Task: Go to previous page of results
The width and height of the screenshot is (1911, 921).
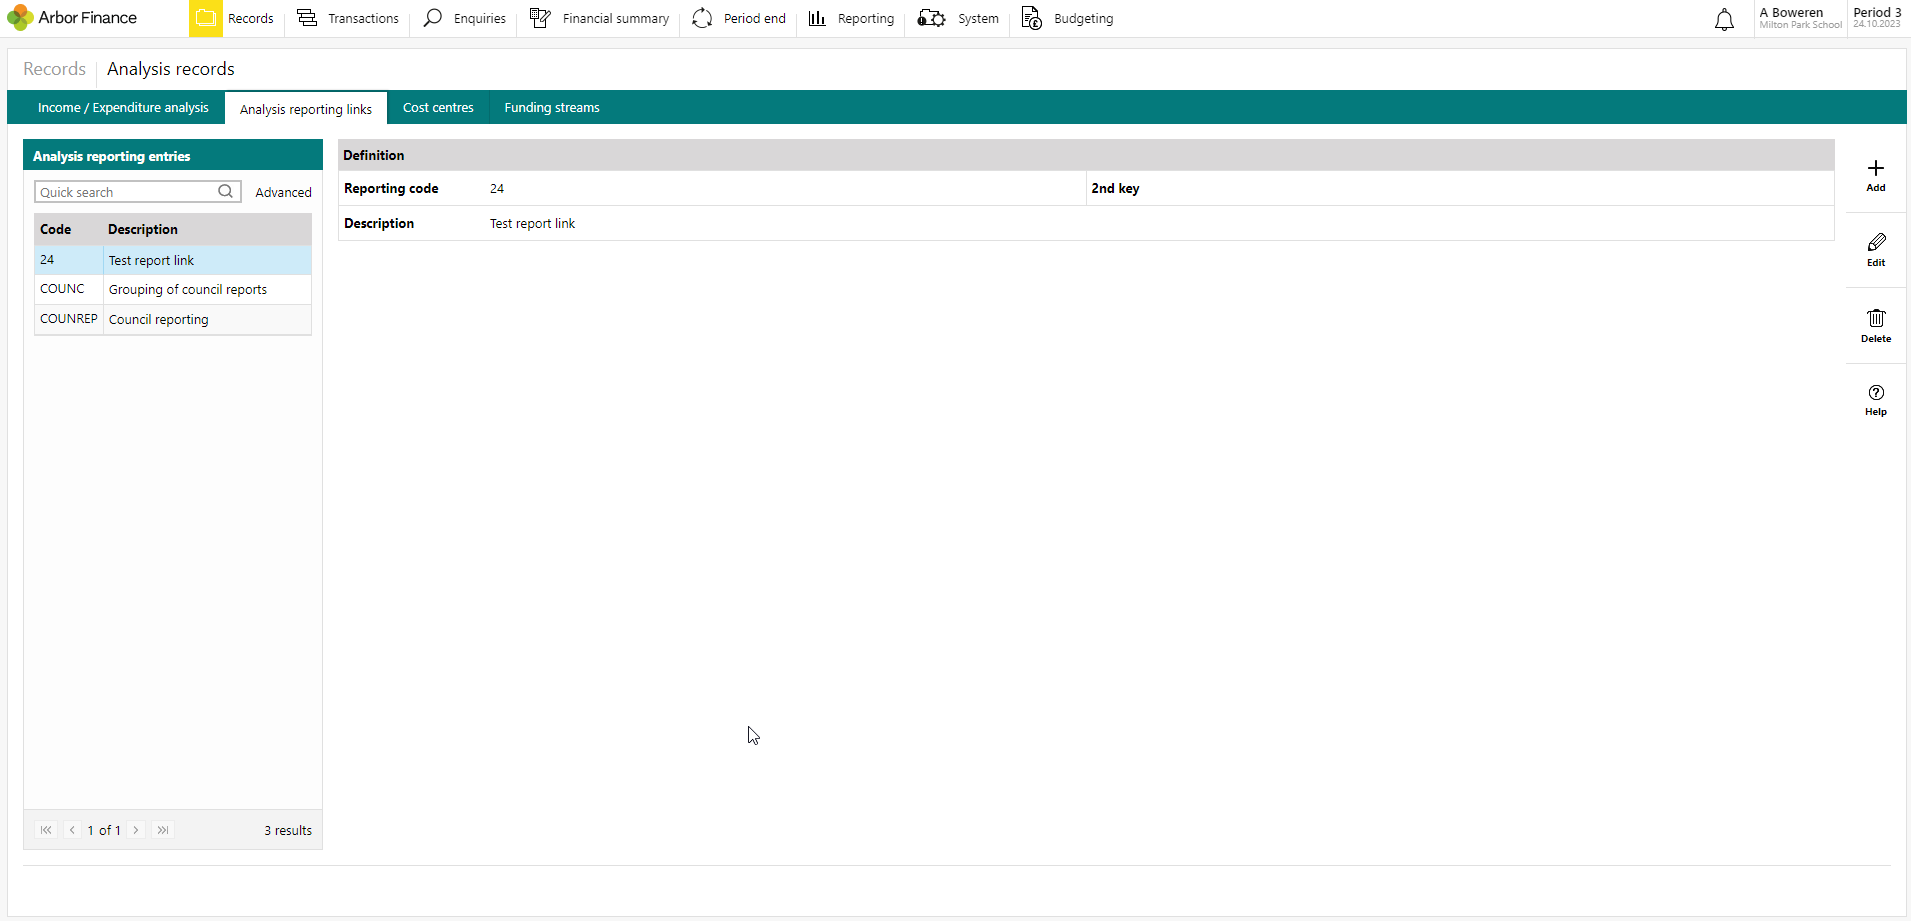Action: (72, 830)
